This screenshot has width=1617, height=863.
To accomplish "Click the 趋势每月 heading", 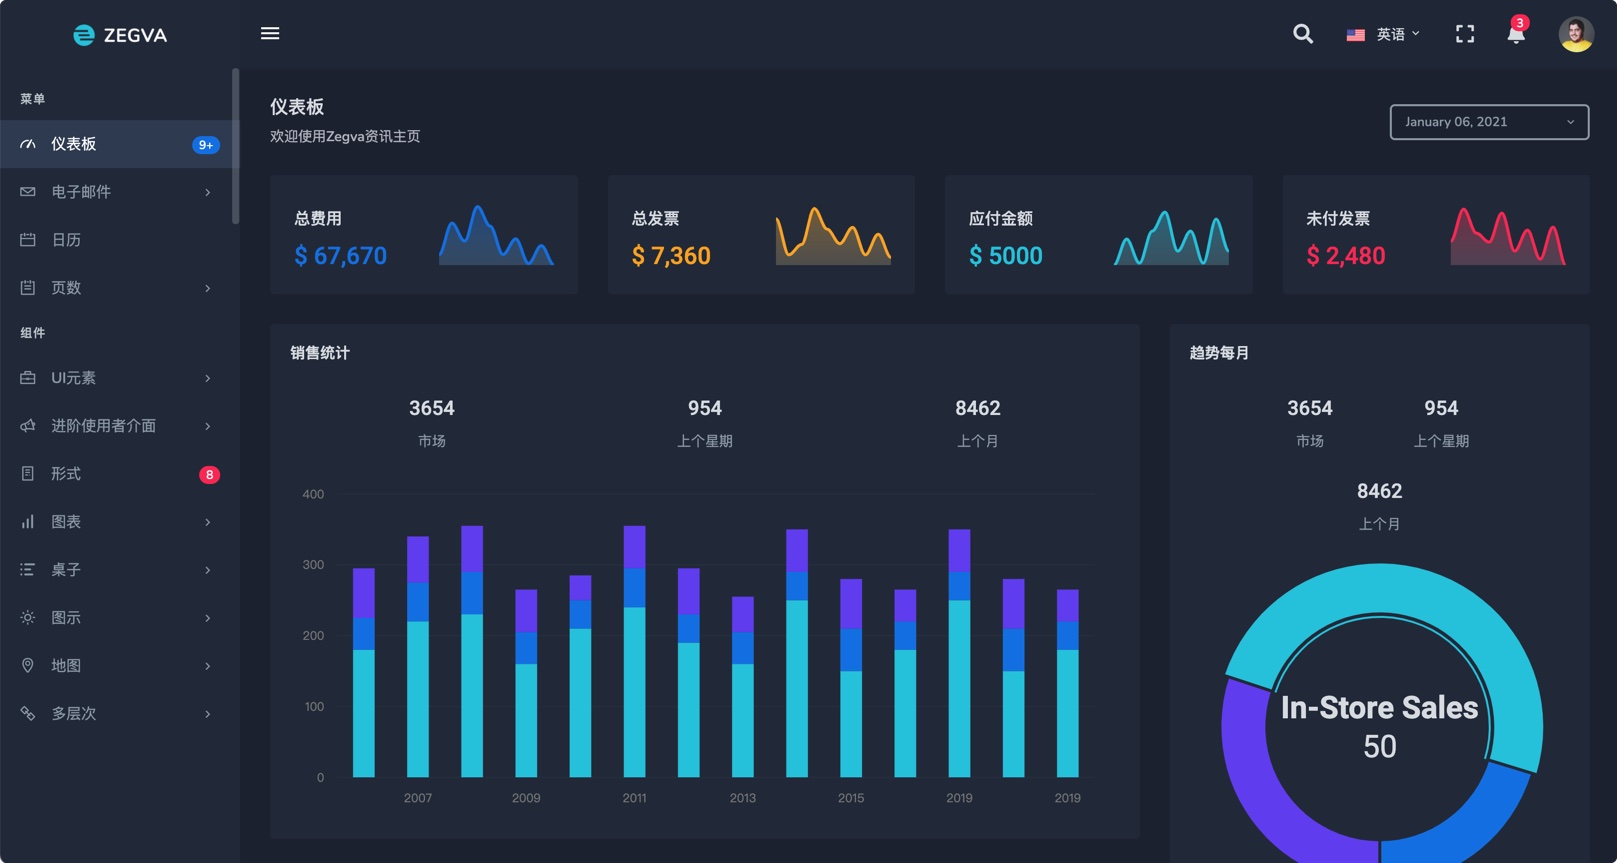I will coord(1219,353).
